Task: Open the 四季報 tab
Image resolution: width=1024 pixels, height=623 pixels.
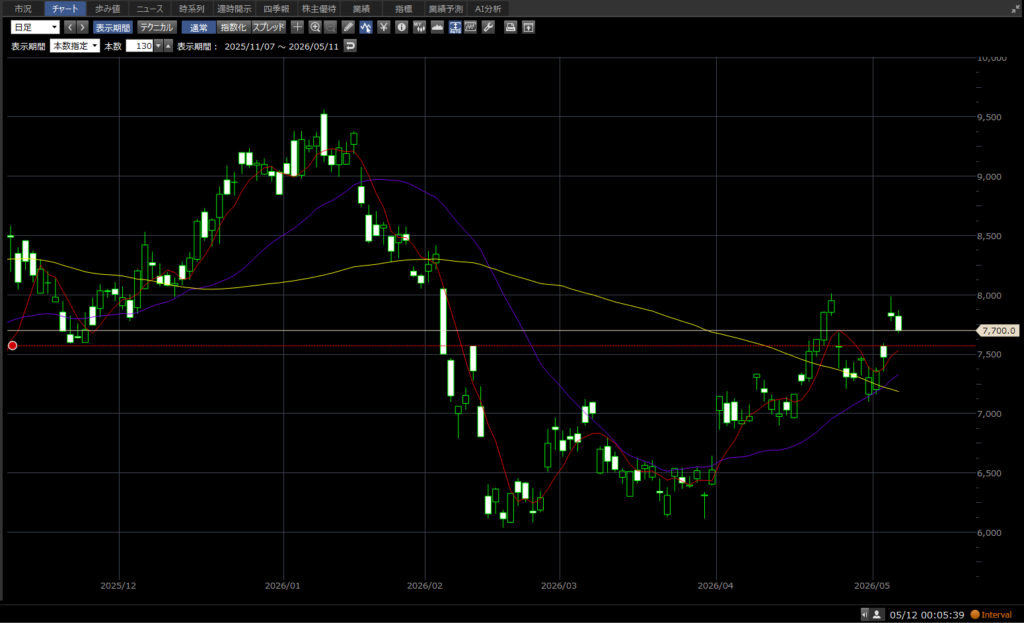Action: point(276,8)
